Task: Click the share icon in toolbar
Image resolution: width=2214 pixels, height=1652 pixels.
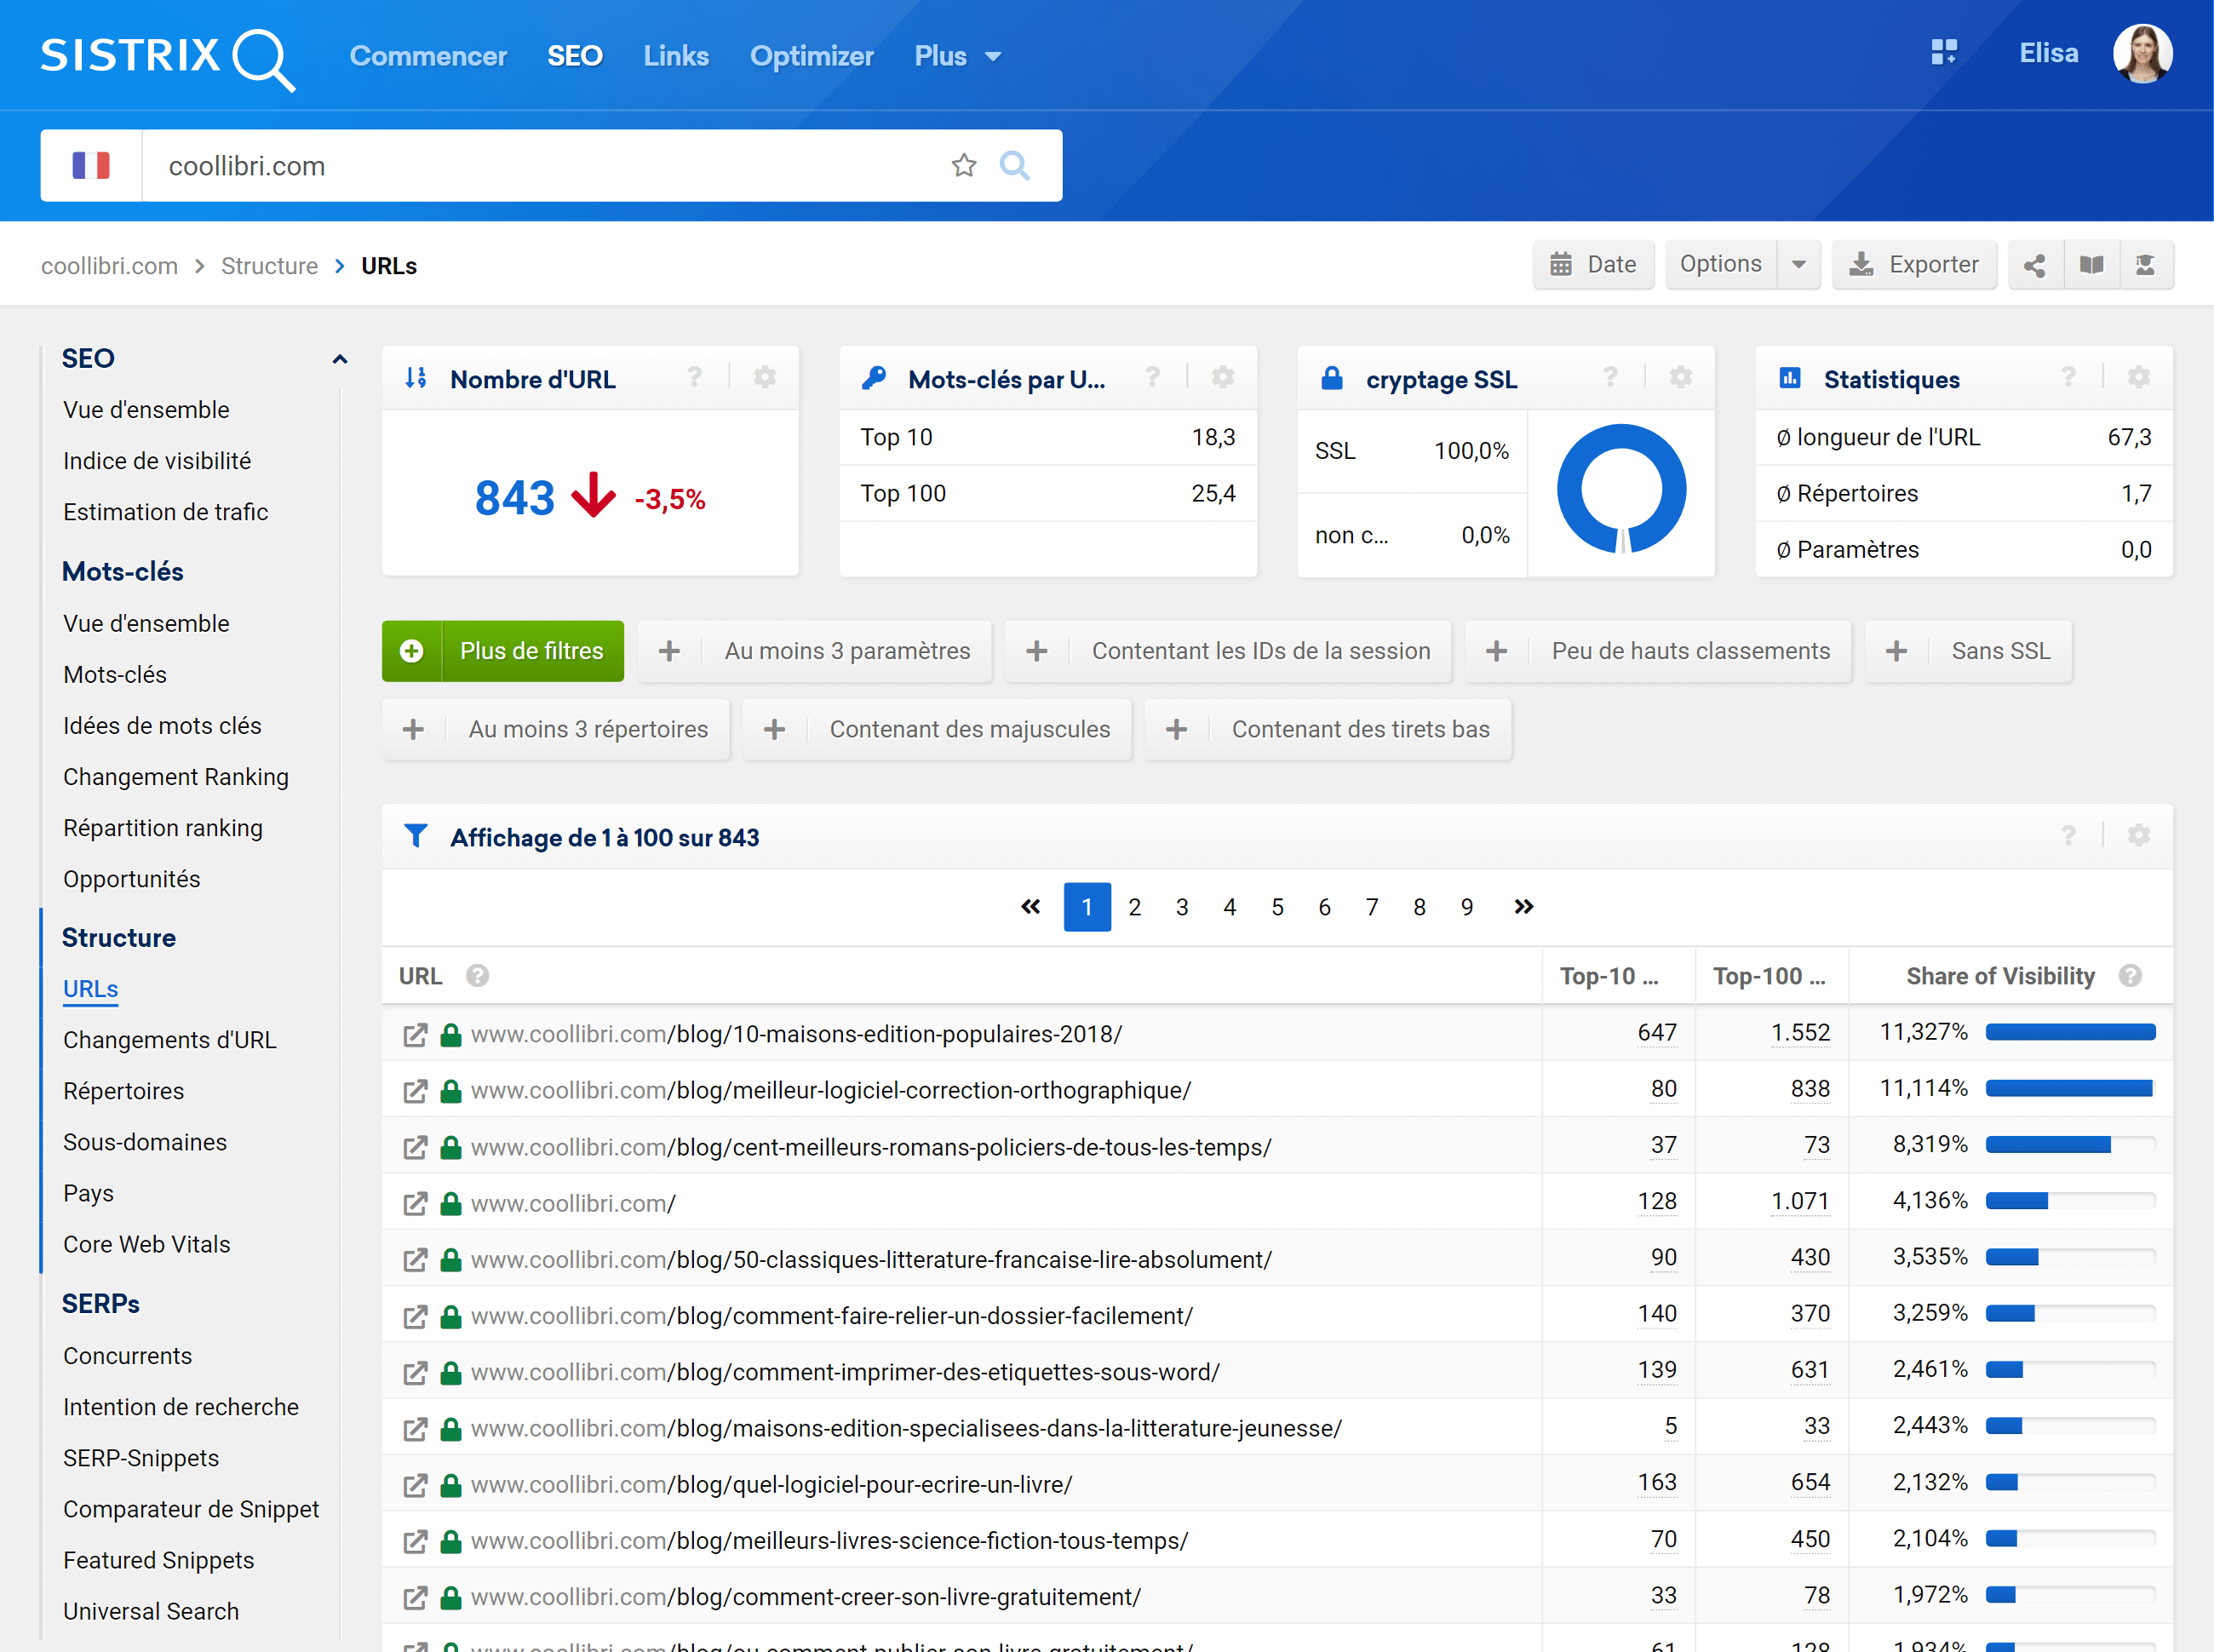Action: pos(2035,265)
